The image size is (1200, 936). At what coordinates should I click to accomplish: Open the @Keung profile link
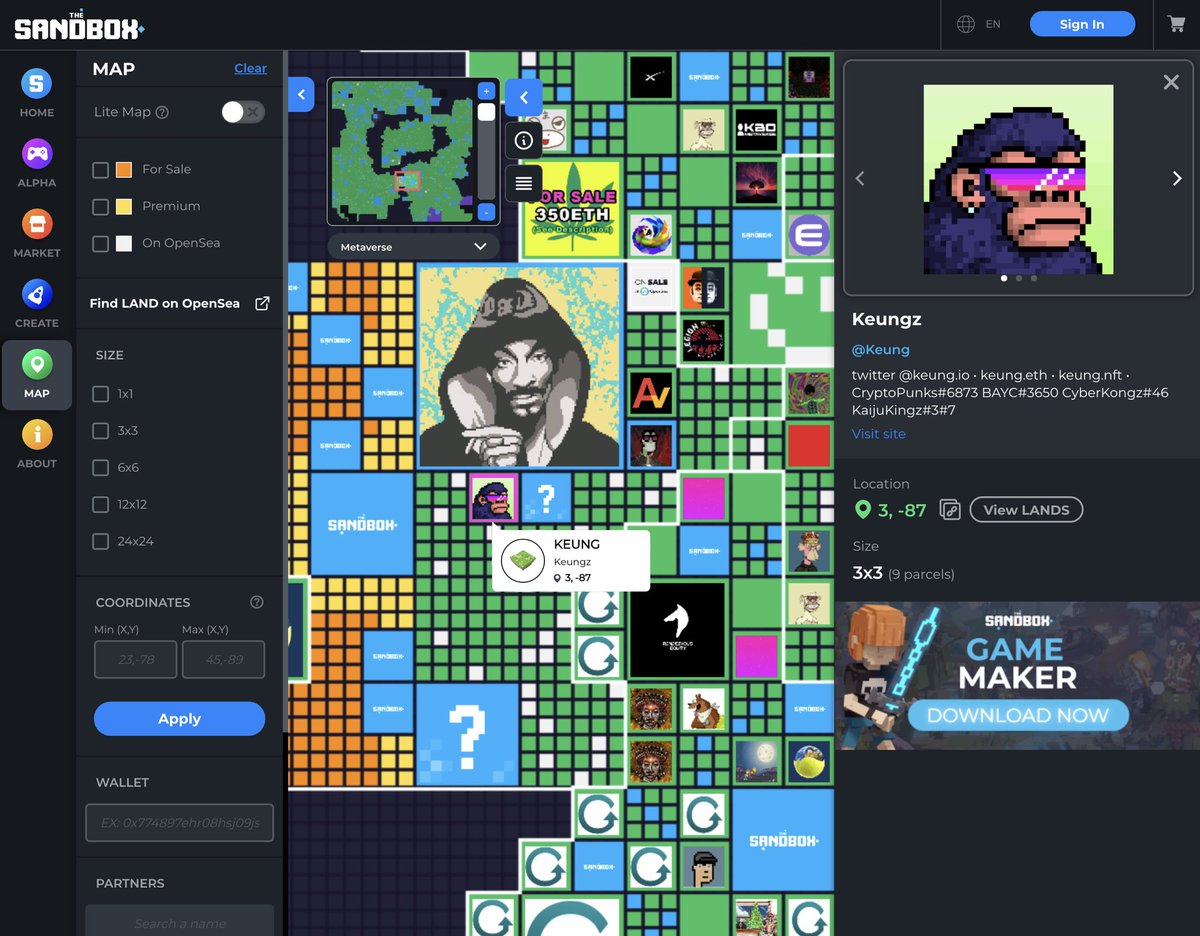(x=881, y=349)
